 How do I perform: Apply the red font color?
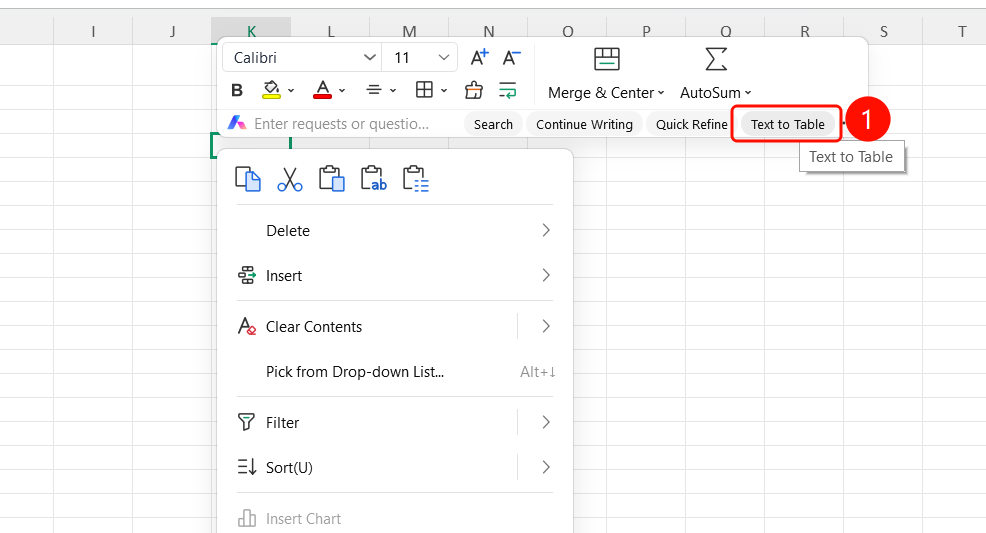pyautogui.click(x=323, y=90)
